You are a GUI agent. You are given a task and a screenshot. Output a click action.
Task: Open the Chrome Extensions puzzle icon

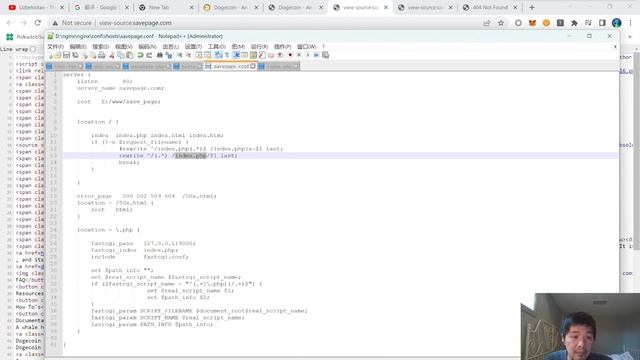[574, 23]
